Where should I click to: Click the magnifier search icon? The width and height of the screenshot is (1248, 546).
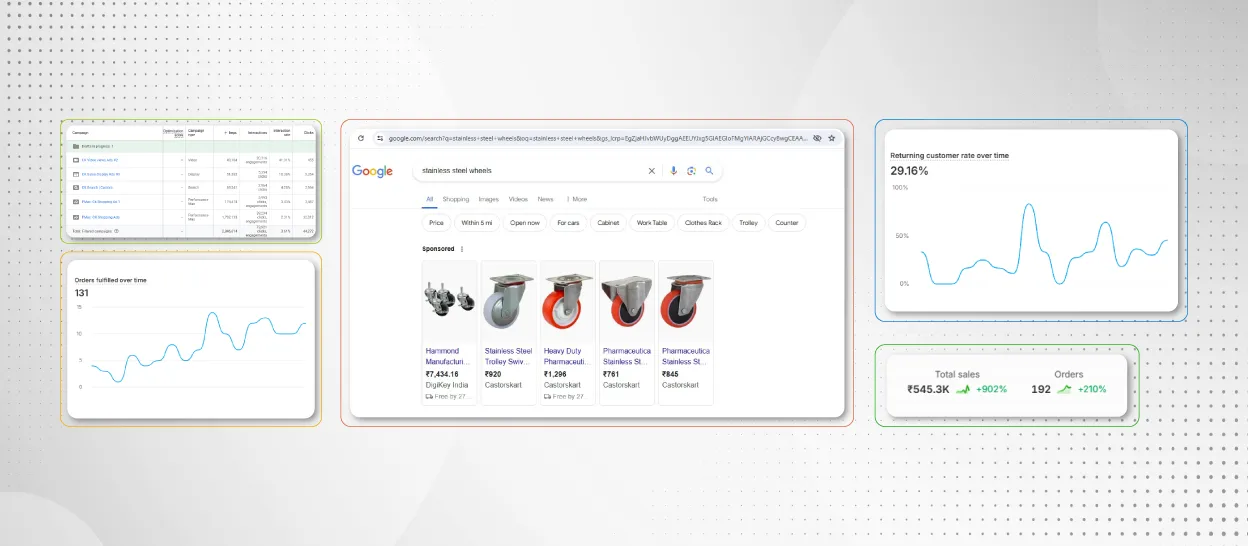click(709, 171)
